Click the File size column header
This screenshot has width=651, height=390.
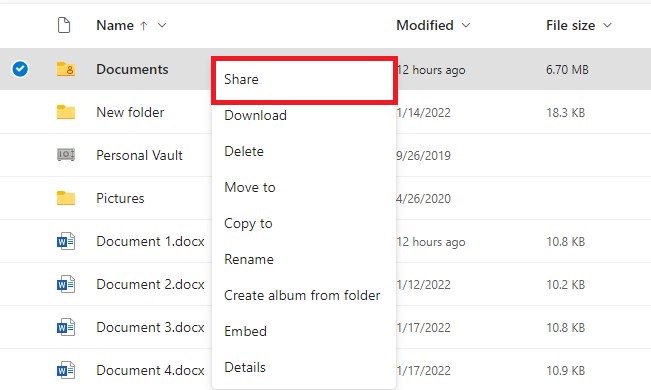(x=570, y=25)
